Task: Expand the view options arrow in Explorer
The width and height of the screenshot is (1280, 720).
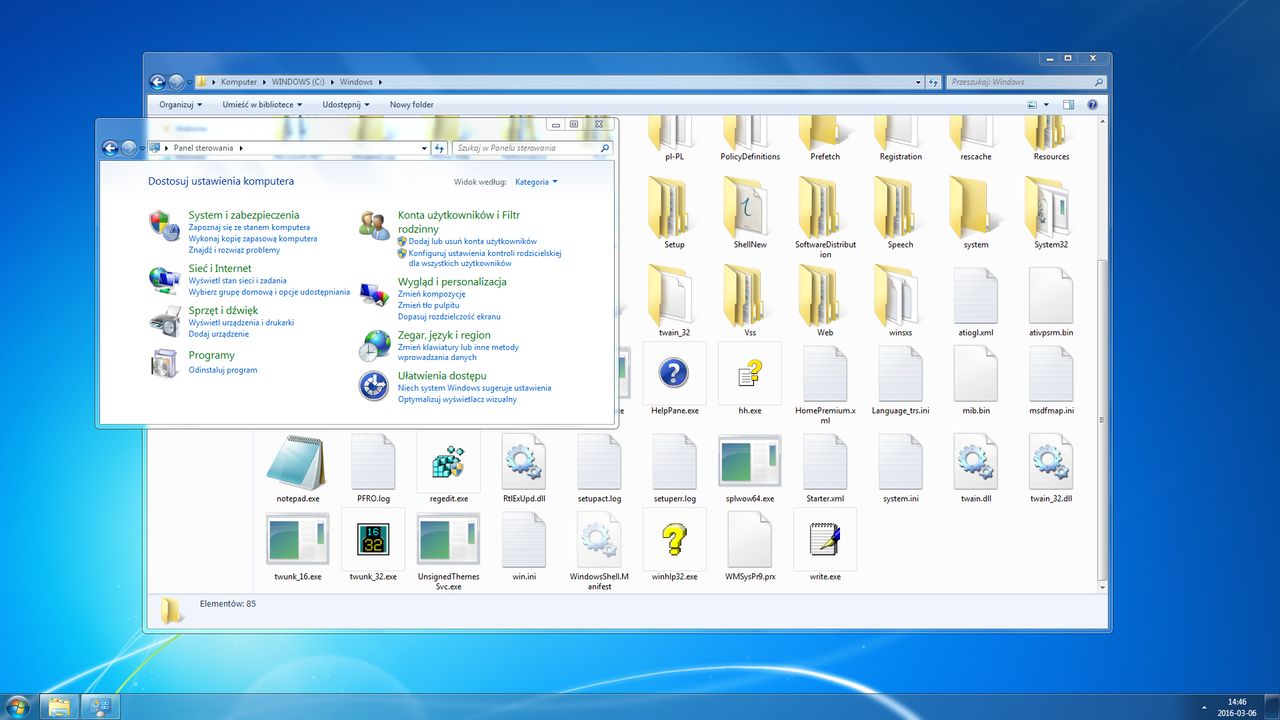Action: point(1046,104)
